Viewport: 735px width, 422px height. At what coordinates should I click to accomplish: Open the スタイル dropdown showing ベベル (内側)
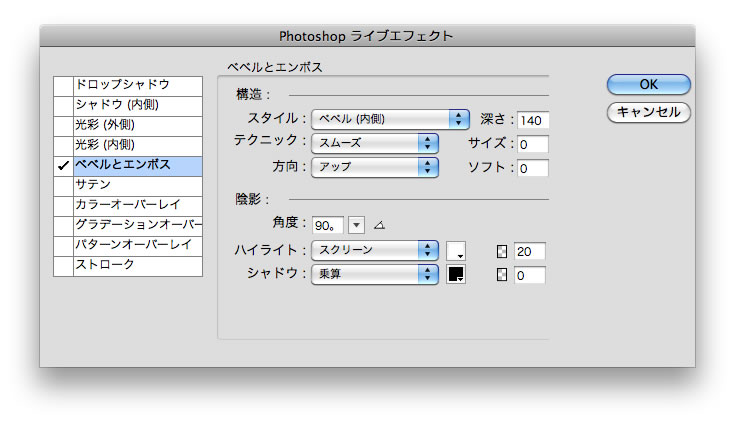tap(390, 119)
